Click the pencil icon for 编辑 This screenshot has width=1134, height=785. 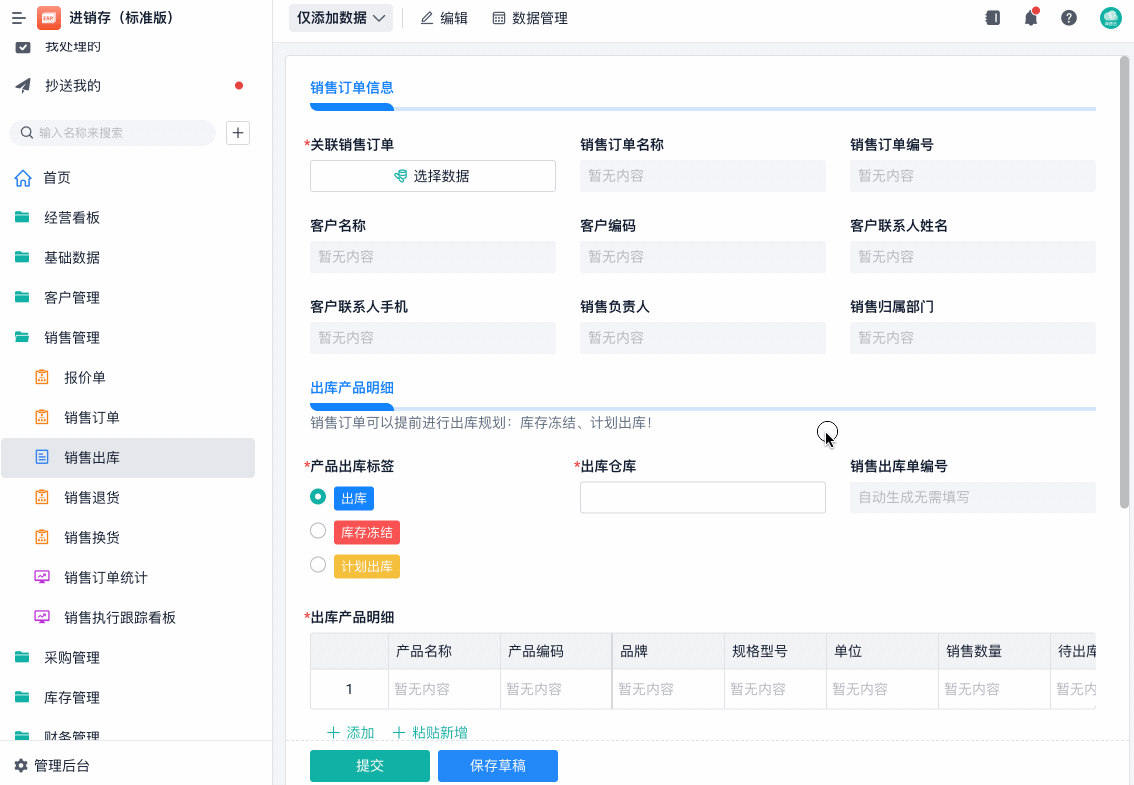click(427, 18)
